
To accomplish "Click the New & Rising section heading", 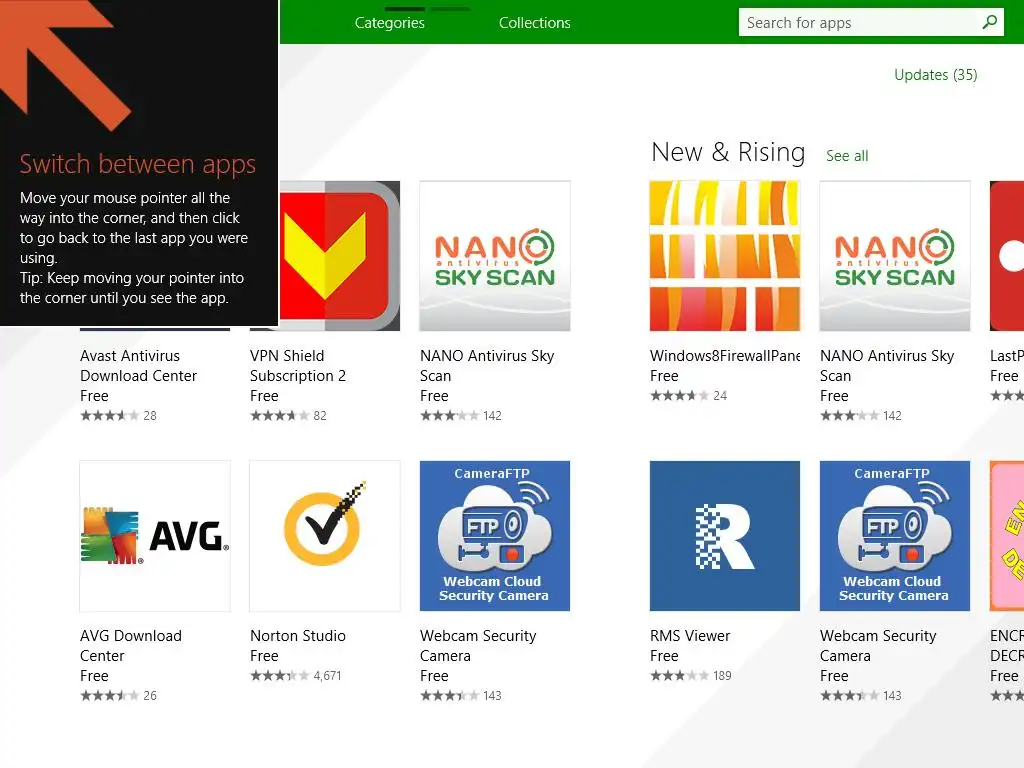I will [728, 152].
